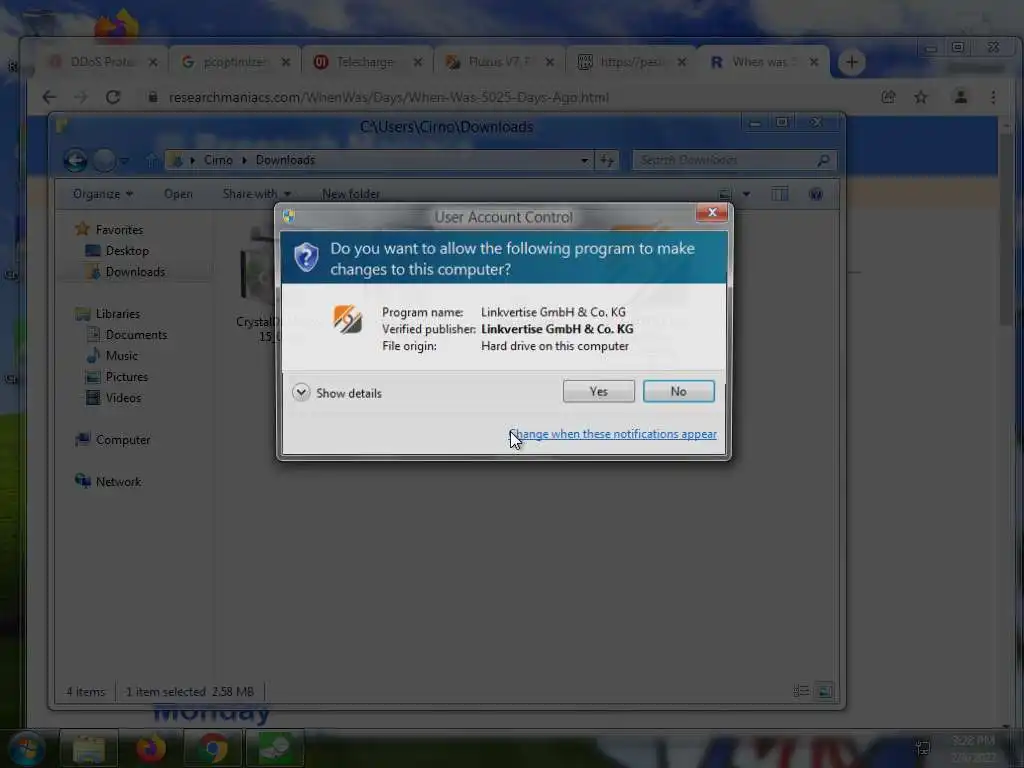The height and width of the screenshot is (768, 1024).
Task: Switch to the Telecharger browser tab
Action: 365,62
